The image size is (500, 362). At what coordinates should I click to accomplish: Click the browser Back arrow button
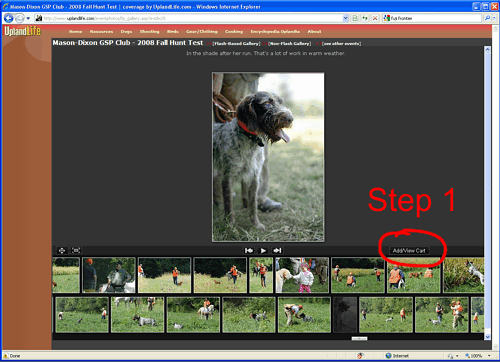(8, 18)
